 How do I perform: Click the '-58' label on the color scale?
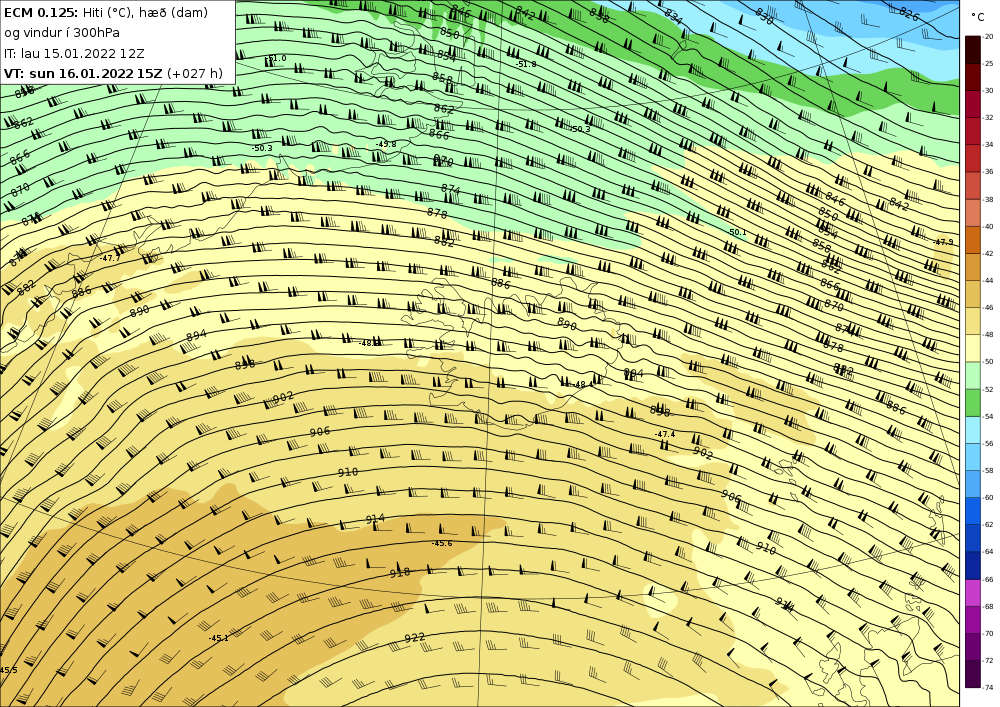click(x=989, y=470)
